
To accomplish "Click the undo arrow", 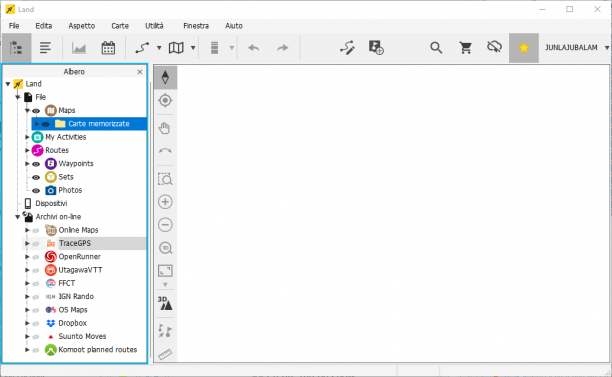I will point(254,48).
